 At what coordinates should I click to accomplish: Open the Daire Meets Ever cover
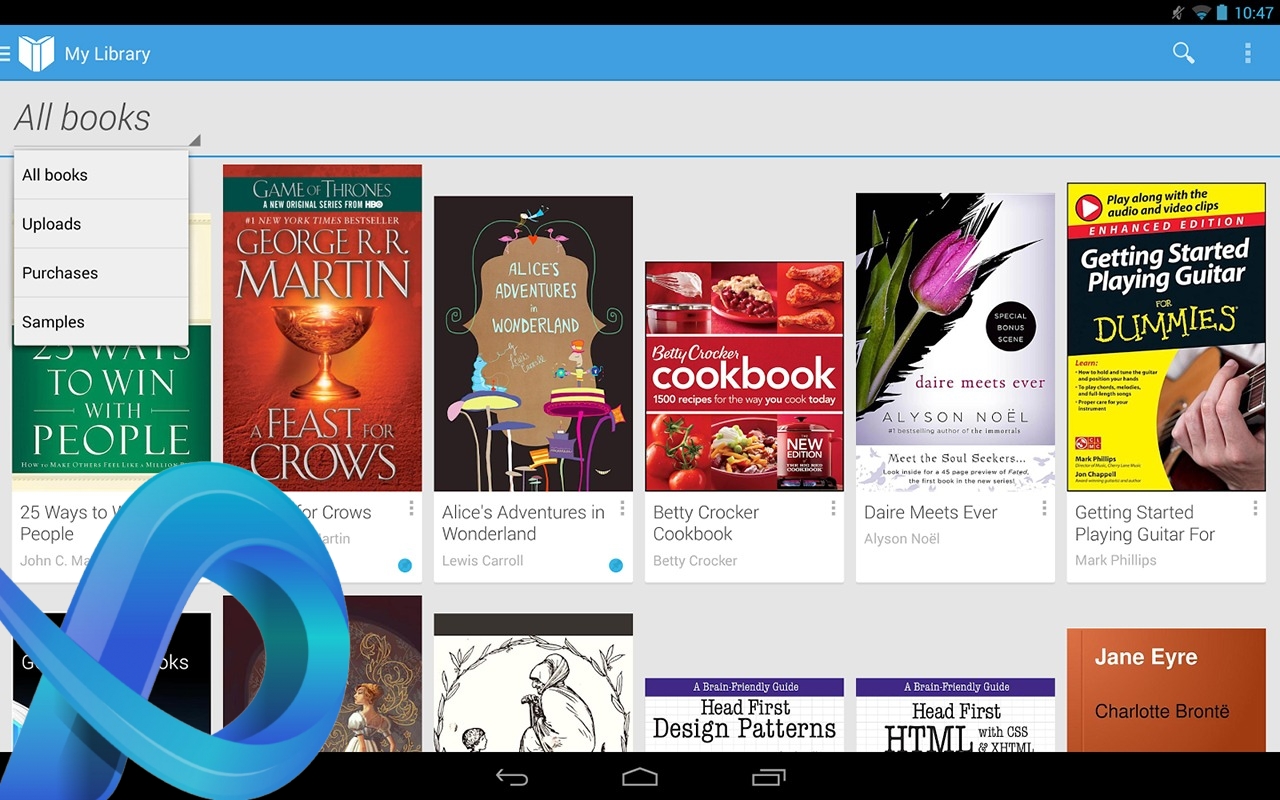coord(955,342)
